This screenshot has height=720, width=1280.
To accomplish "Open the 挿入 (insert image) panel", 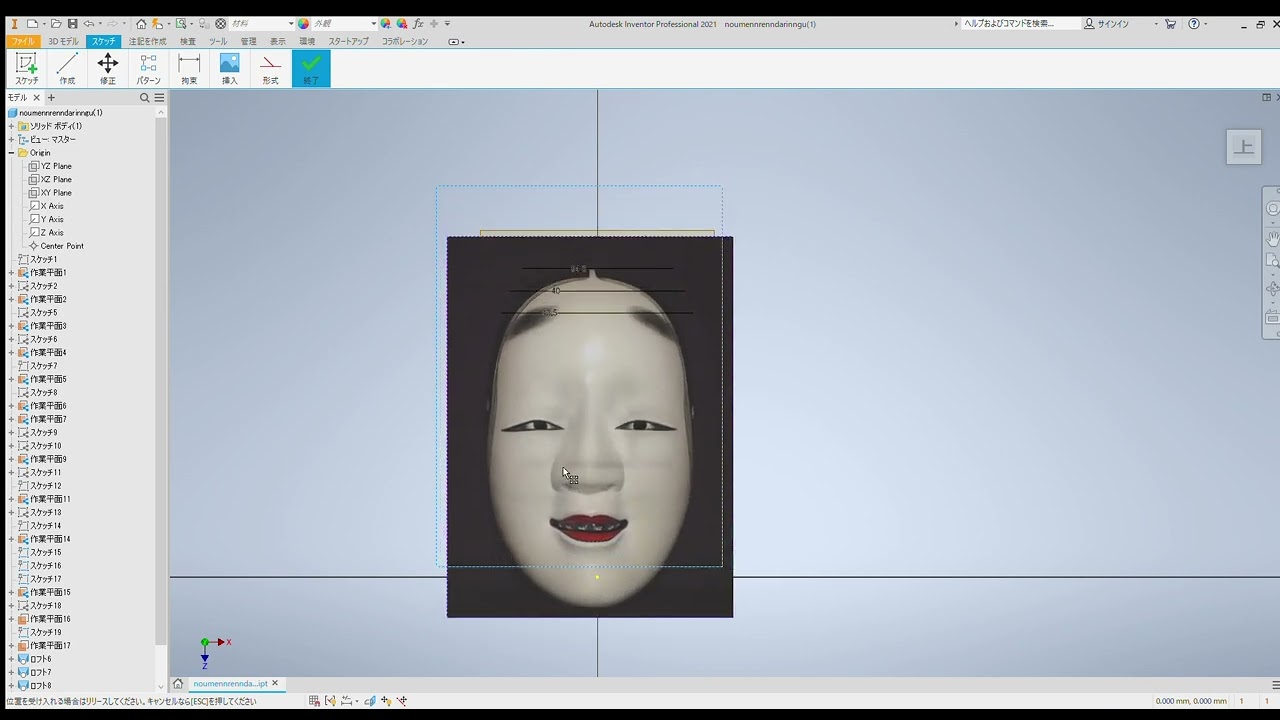I will coord(230,68).
